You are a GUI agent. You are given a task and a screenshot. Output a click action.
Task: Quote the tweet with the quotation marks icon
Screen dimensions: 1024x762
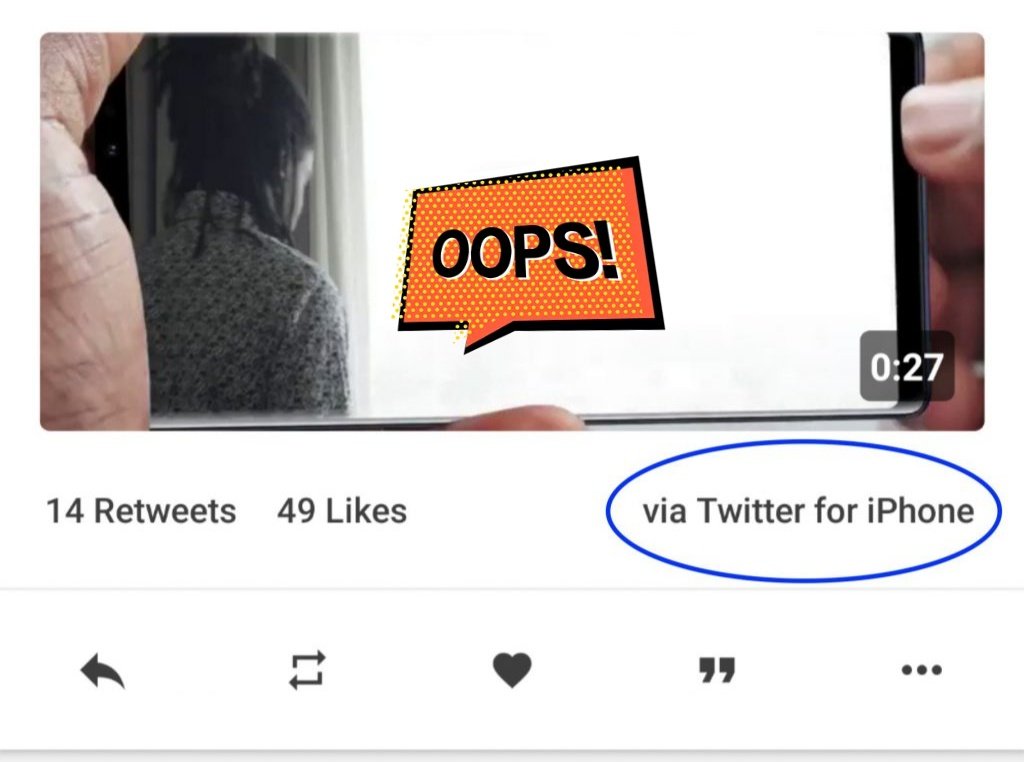point(717,670)
